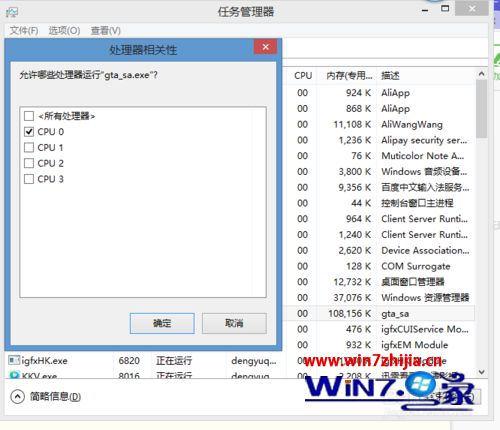Select the 桌面窗口管理器 row
This screenshot has width=500, height=430.
tap(380, 282)
